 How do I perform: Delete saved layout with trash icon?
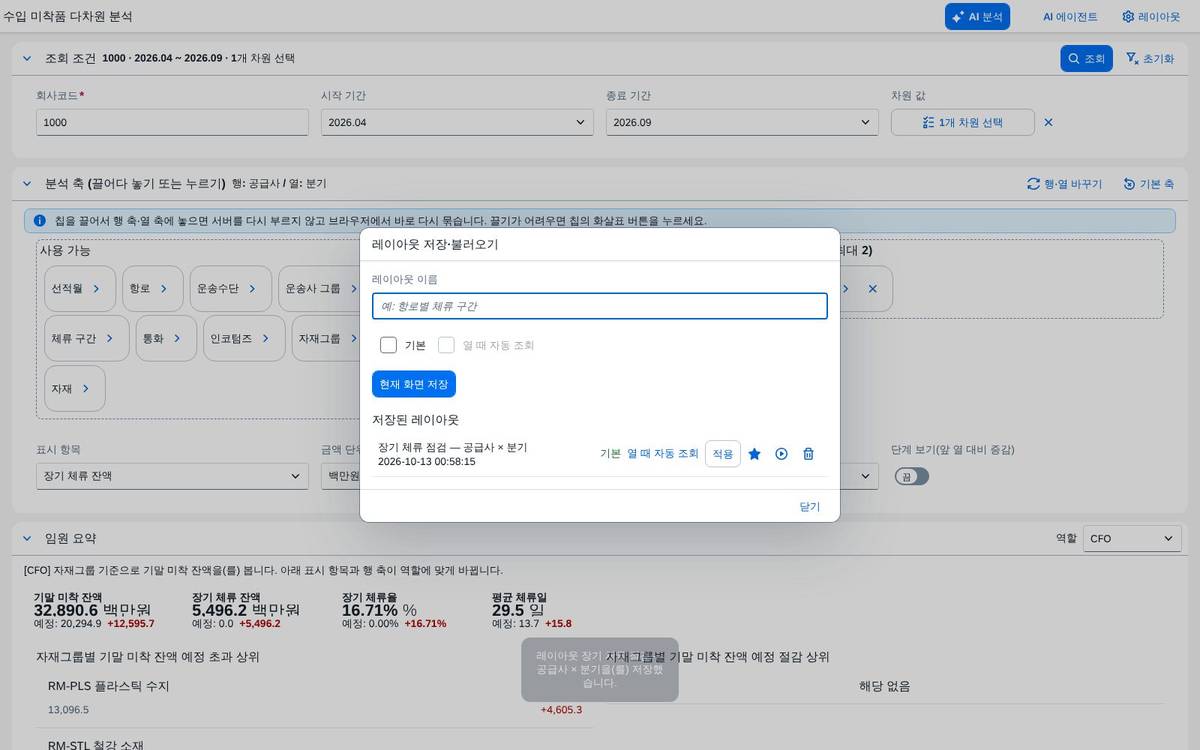[809, 454]
